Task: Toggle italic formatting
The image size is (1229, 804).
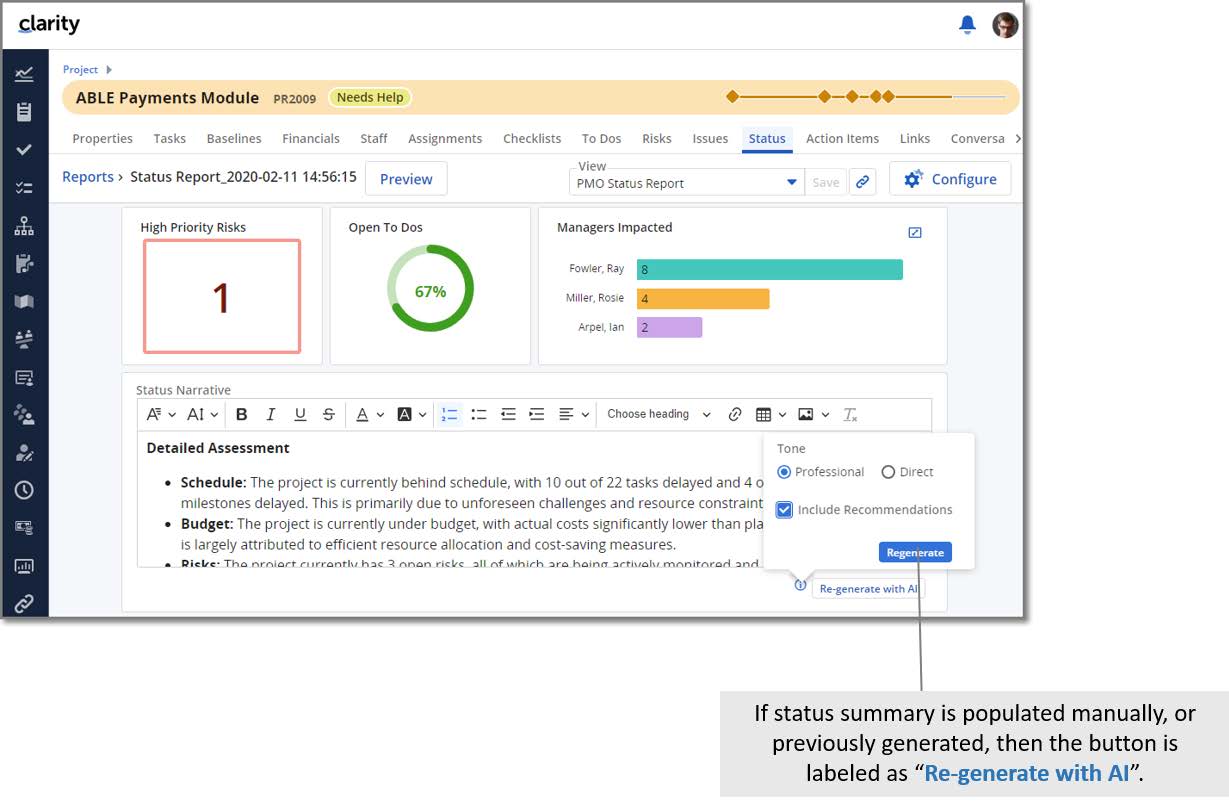Action: click(x=270, y=414)
